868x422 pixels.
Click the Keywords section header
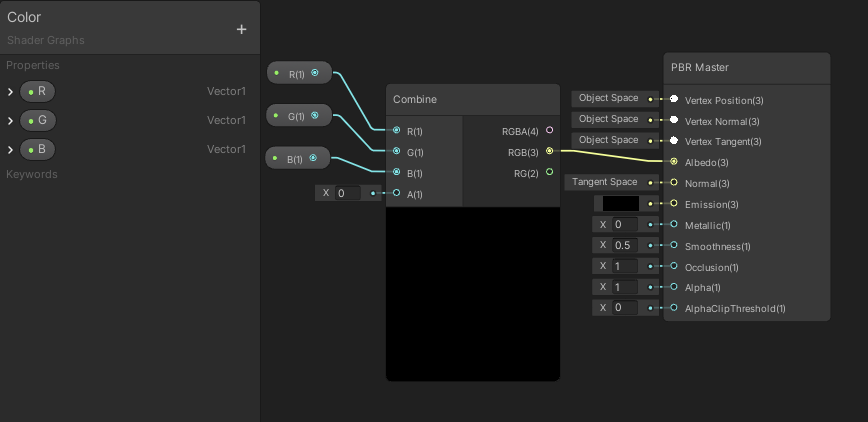point(32,174)
